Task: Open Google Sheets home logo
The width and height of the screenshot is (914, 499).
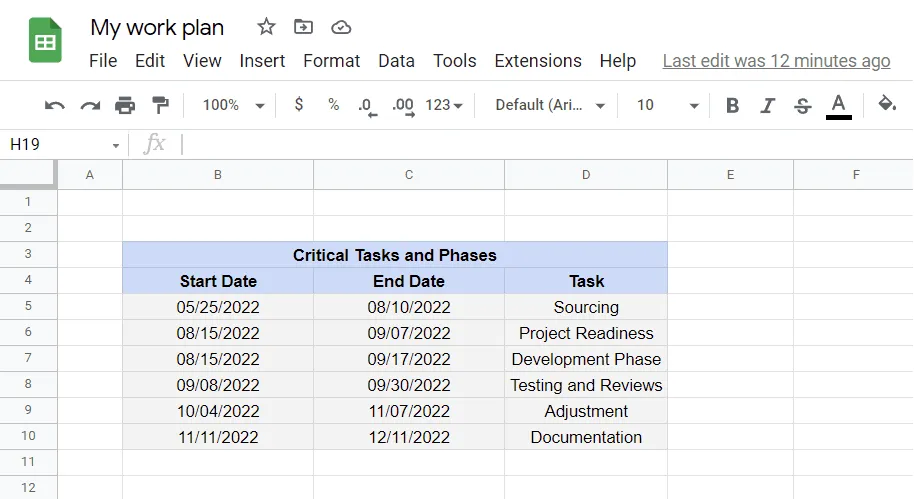Action: pyautogui.click(x=45, y=41)
